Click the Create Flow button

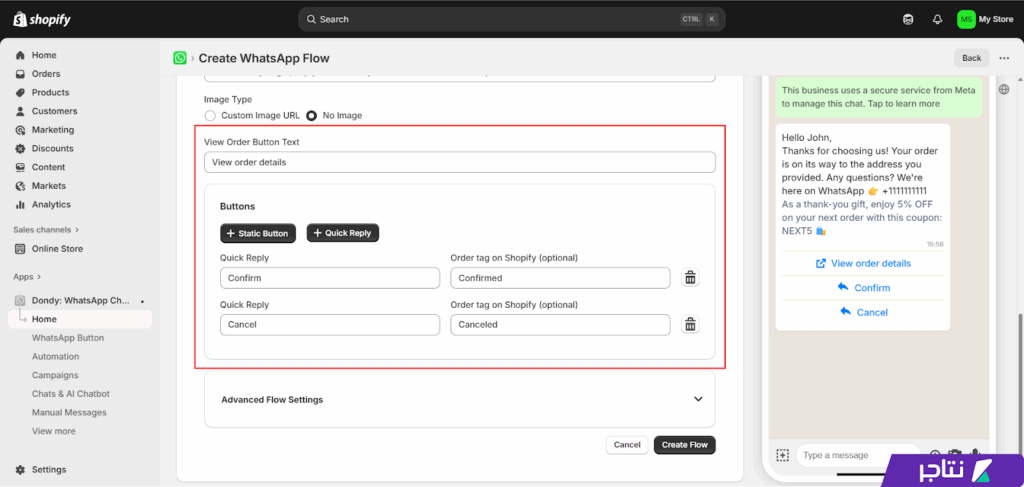click(x=684, y=445)
